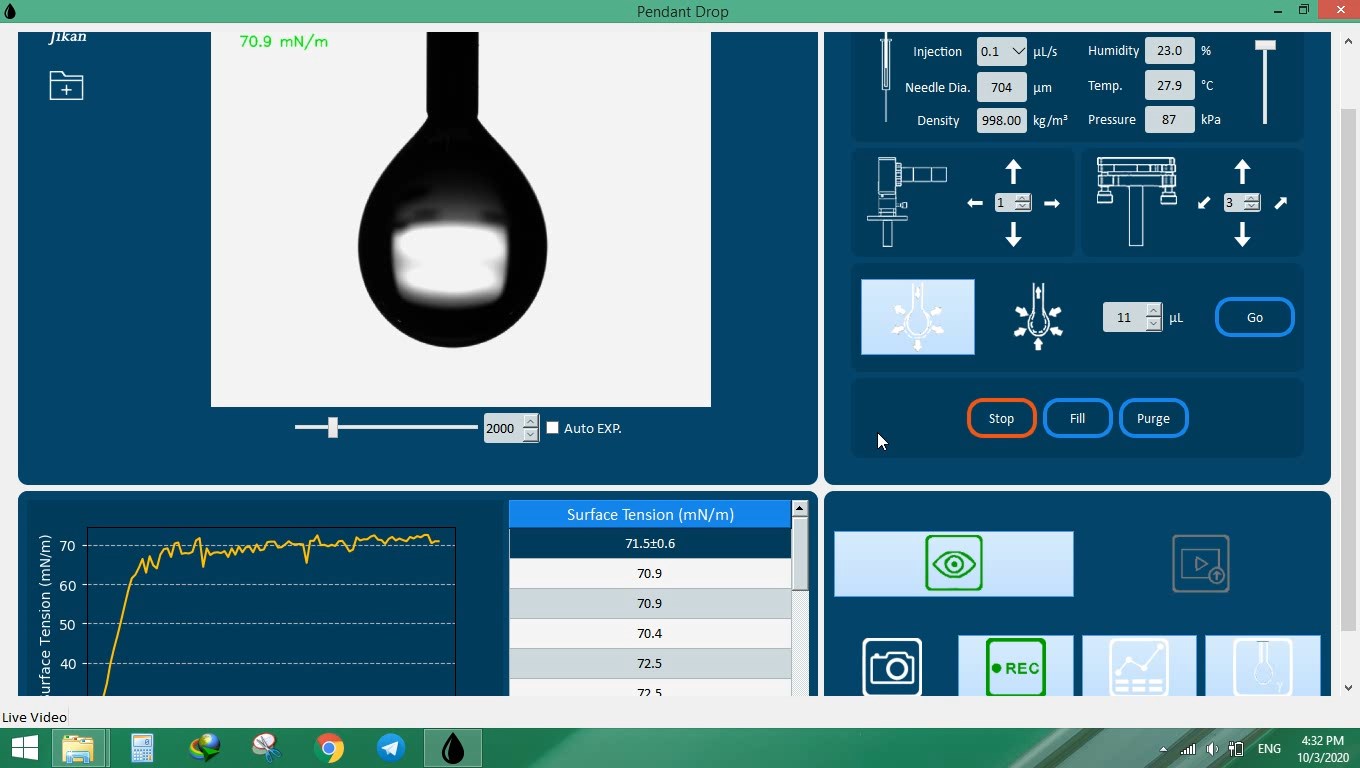Image resolution: width=1360 pixels, height=768 pixels.
Task: Click the Fill button
Action: tap(1077, 418)
